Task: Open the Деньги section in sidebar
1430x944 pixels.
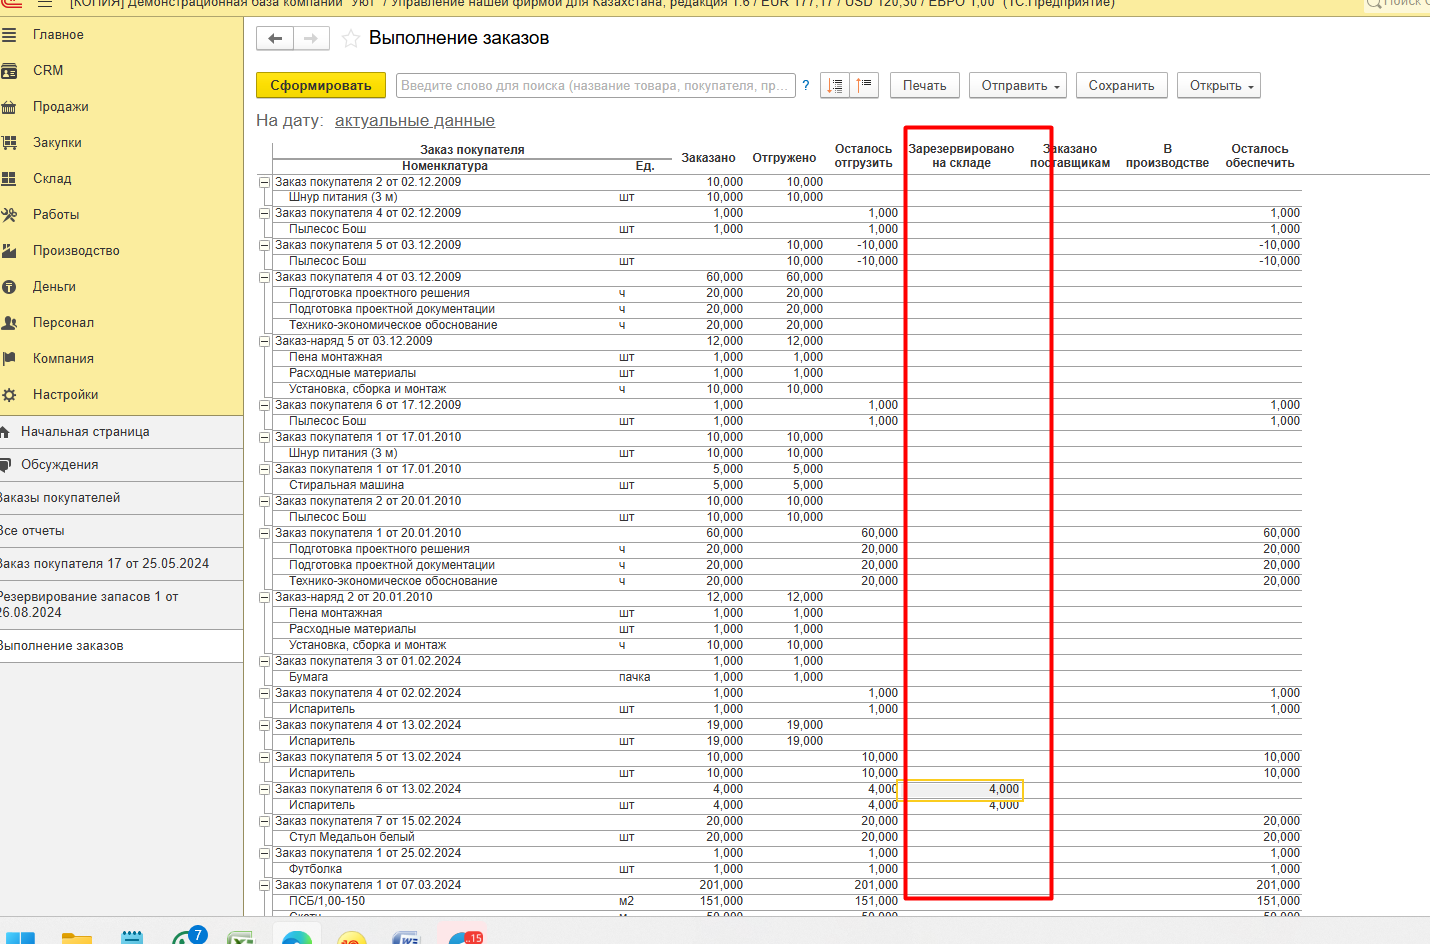Action: click(x=54, y=287)
